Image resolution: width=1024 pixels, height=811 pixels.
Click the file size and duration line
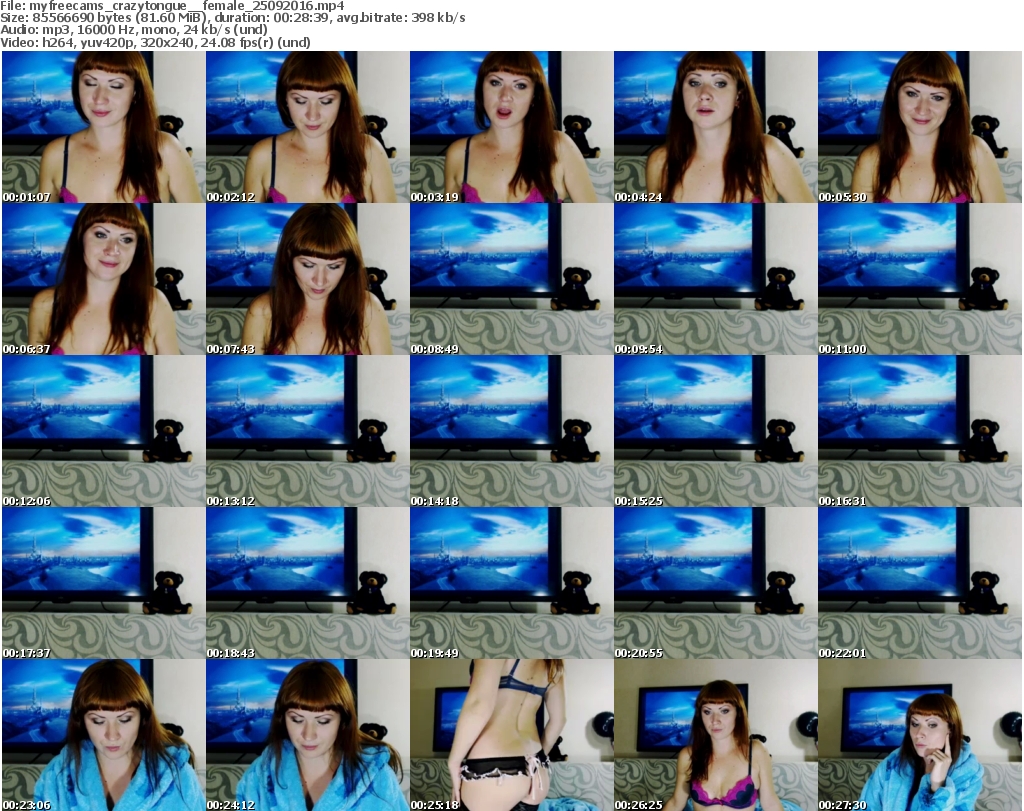(233, 18)
